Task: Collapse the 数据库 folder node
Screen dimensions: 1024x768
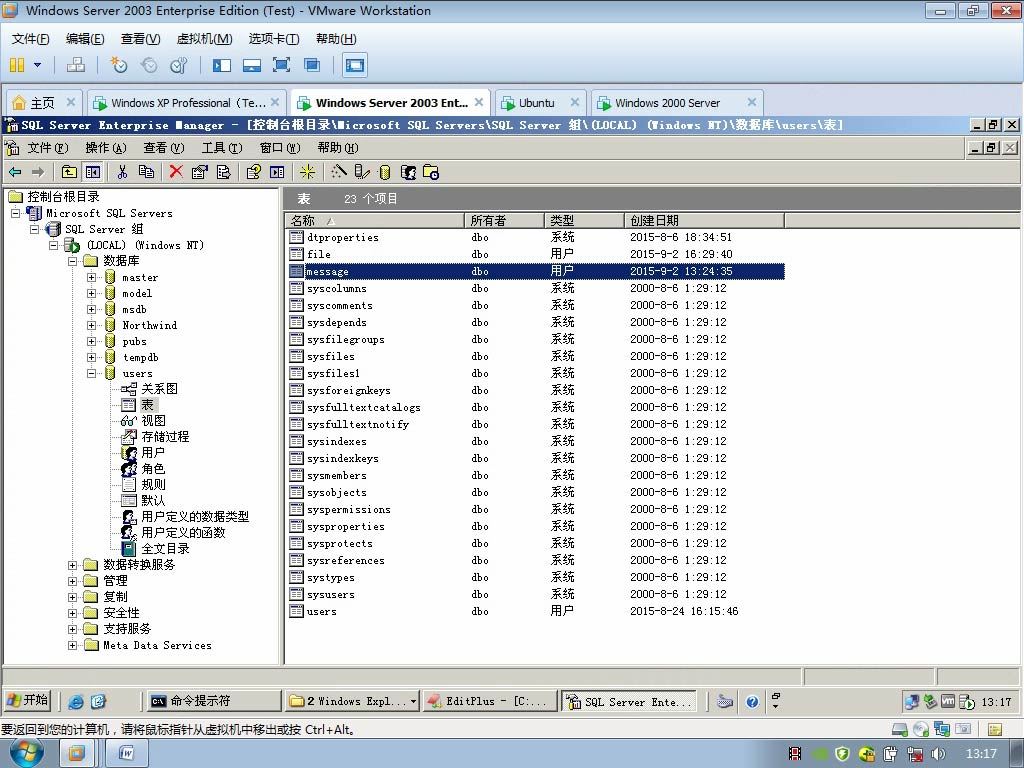Action: 72,261
